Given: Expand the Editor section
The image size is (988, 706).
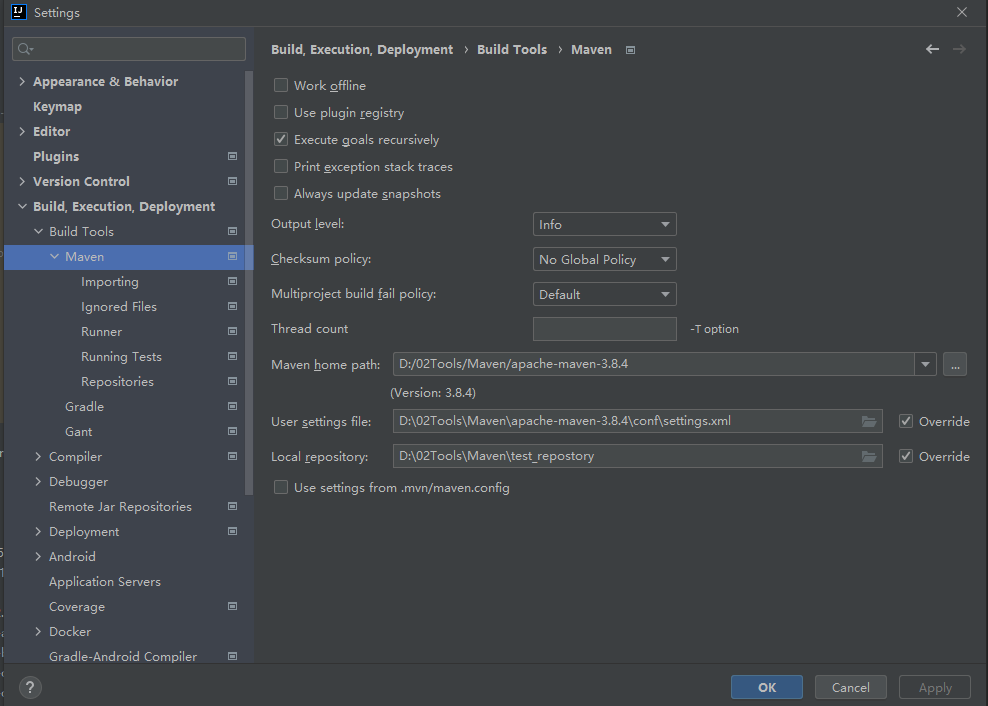Looking at the screenshot, I should point(22,131).
